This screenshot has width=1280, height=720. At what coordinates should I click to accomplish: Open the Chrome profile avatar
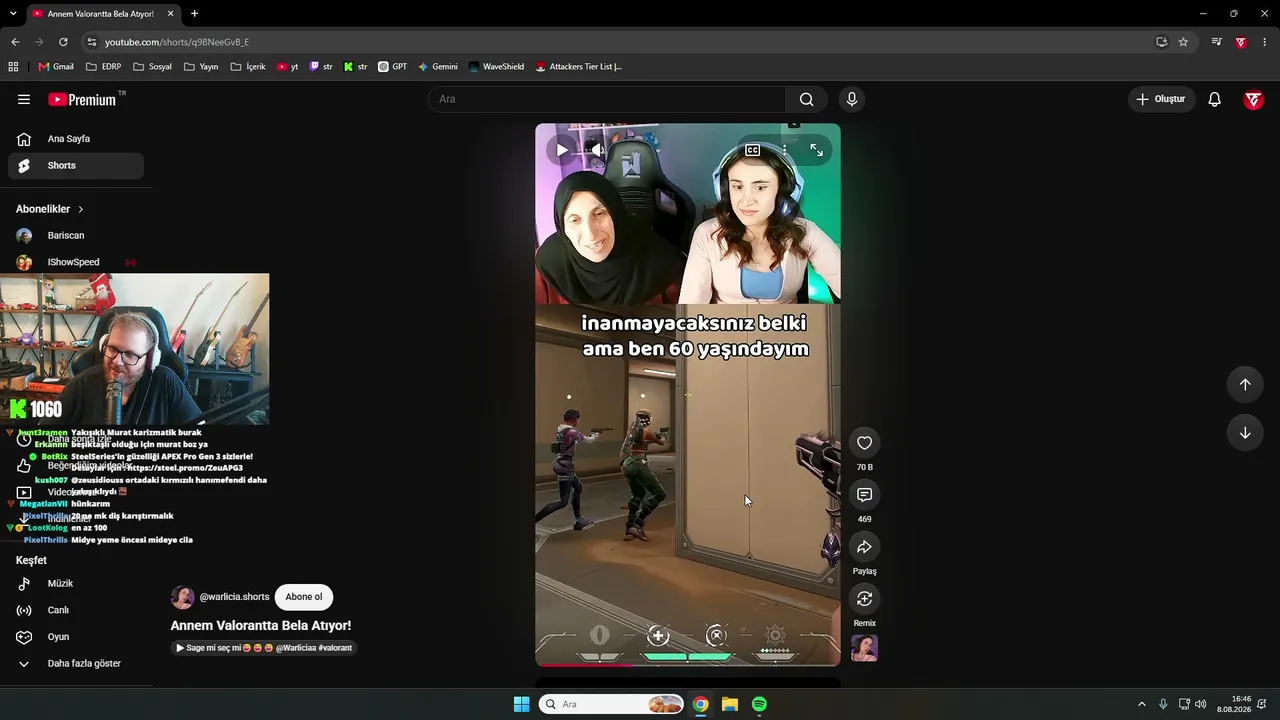pos(1241,42)
